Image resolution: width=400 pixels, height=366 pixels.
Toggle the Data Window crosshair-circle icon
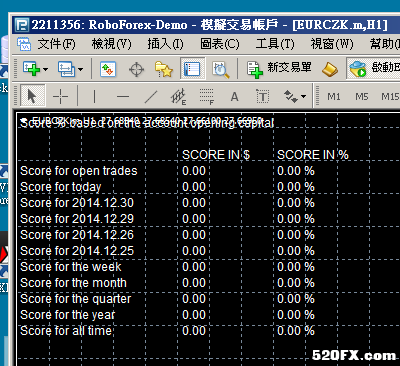click(136, 70)
